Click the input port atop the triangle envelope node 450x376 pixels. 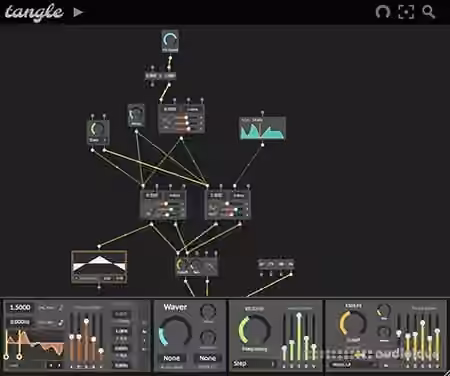[x=99, y=246]
